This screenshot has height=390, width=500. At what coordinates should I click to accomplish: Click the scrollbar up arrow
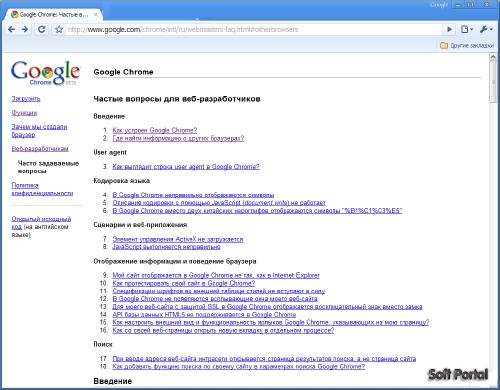[493, 57]
